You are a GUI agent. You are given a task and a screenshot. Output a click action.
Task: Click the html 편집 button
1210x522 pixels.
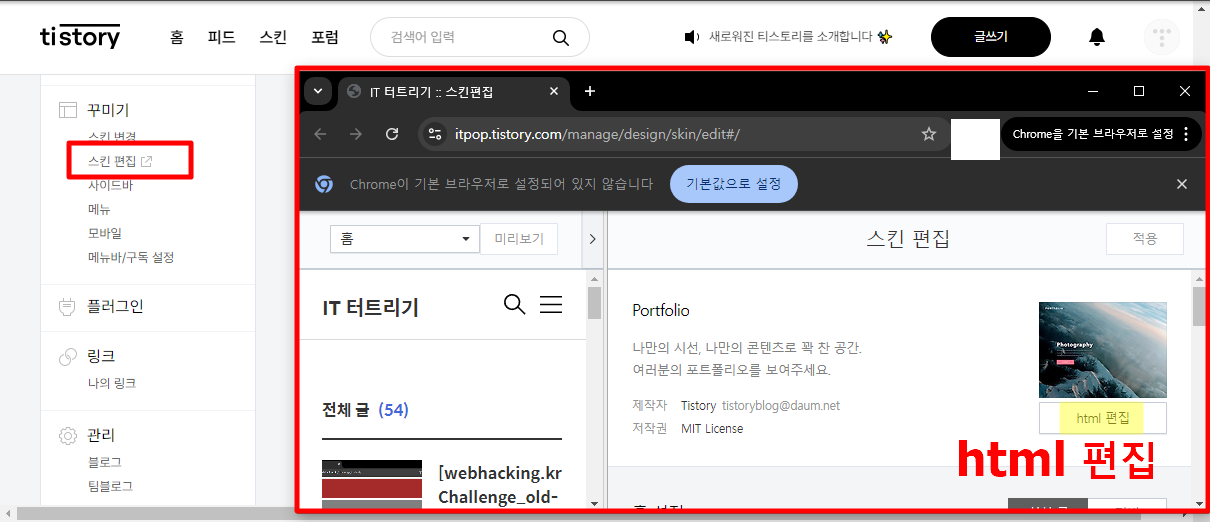tap(1102, 418)
